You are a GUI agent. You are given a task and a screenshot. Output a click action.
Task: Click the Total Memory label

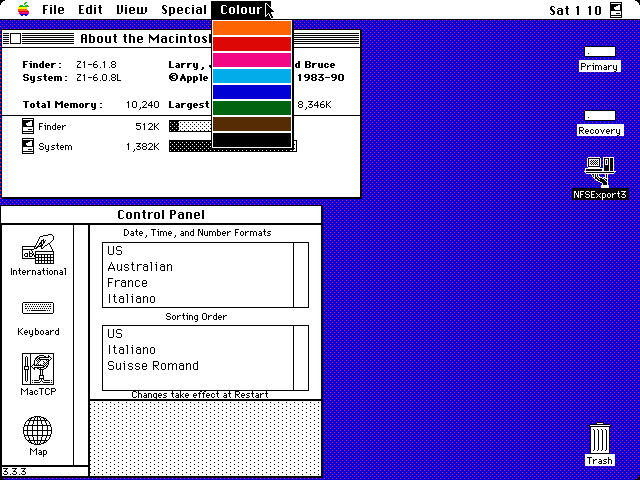coord(62,105)
